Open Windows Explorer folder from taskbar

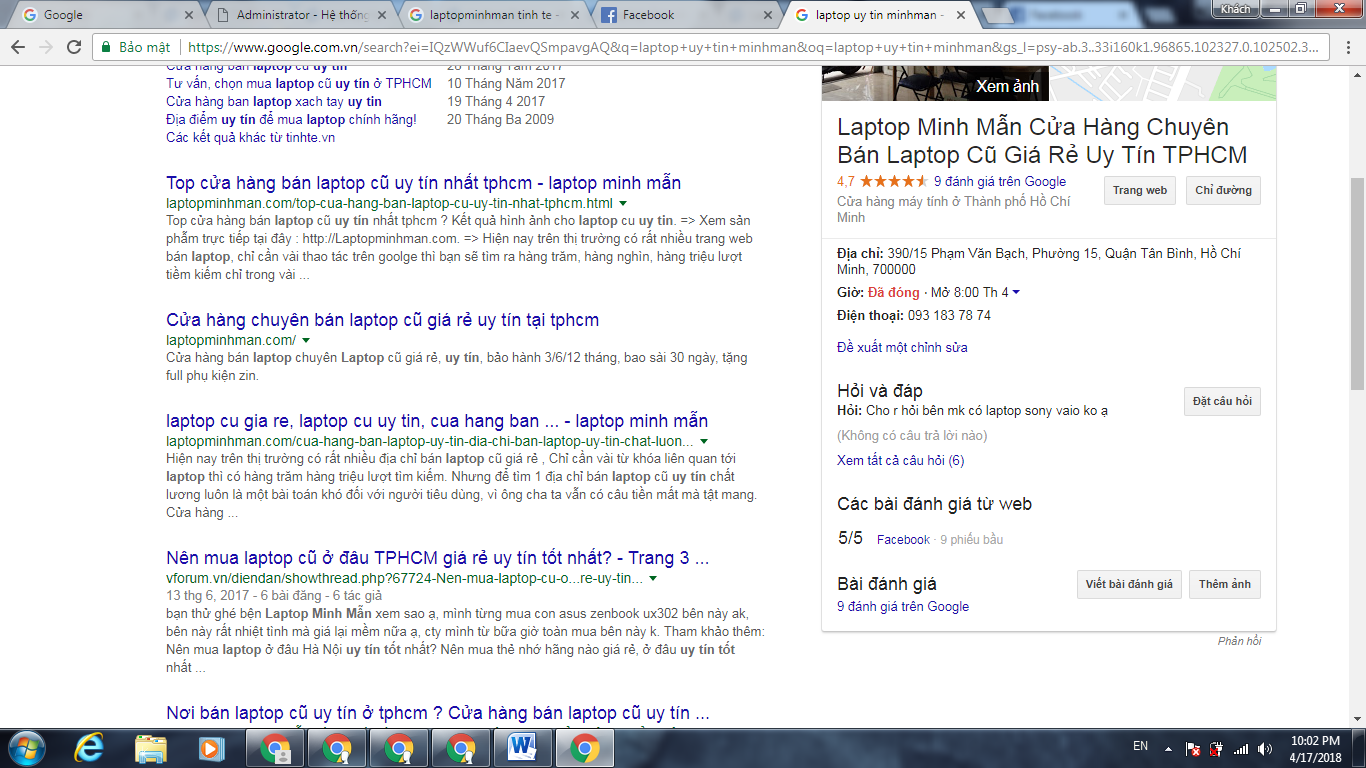tap(151, 748)
